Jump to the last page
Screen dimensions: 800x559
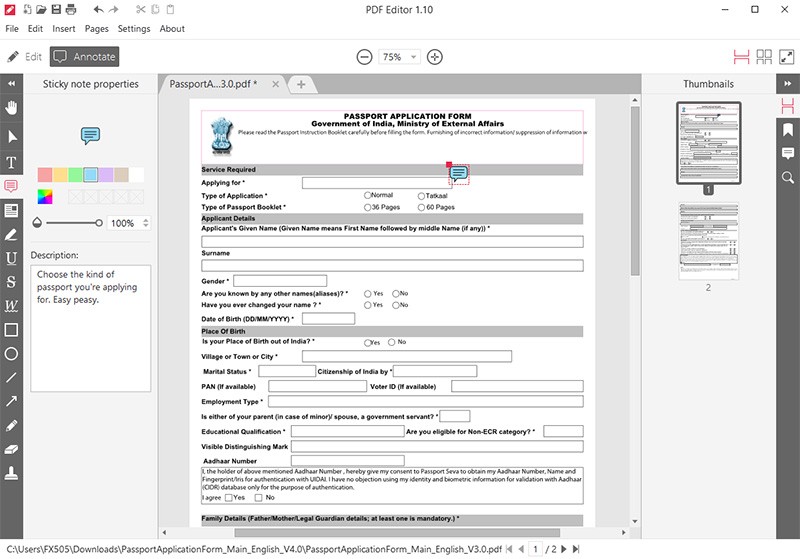tap(576, 549)
